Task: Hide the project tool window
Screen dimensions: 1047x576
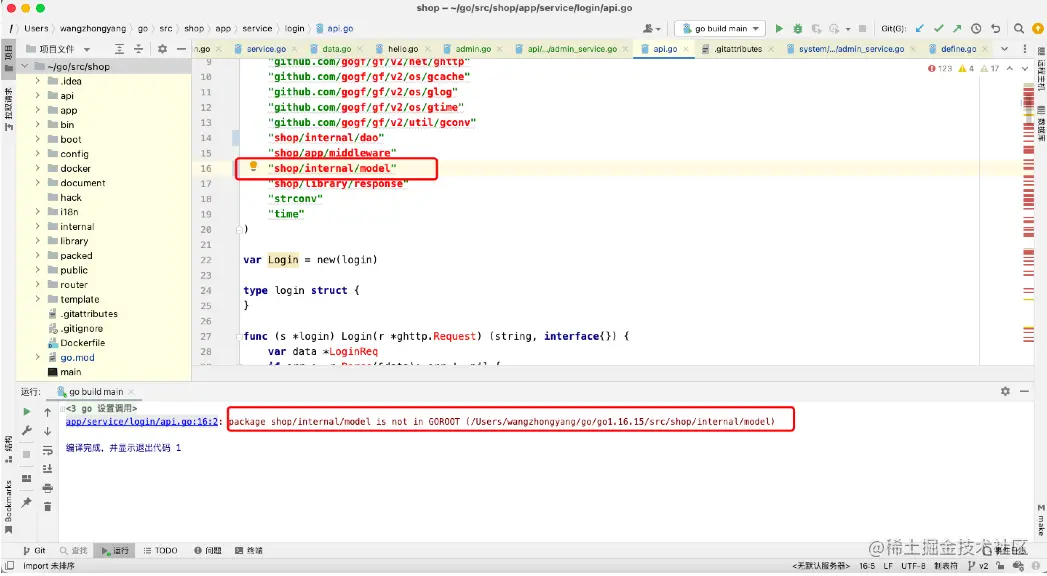Action: point(181,49)
